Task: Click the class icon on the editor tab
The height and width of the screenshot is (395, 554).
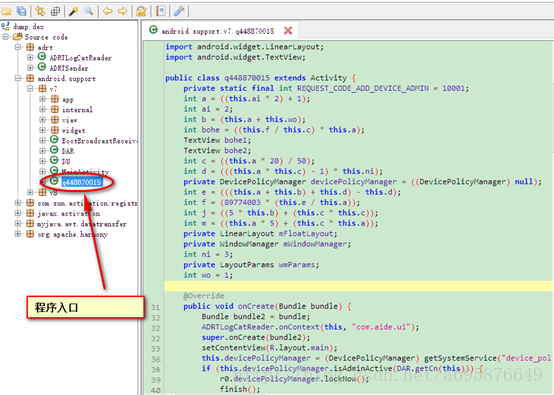Action: pos(153,30)
